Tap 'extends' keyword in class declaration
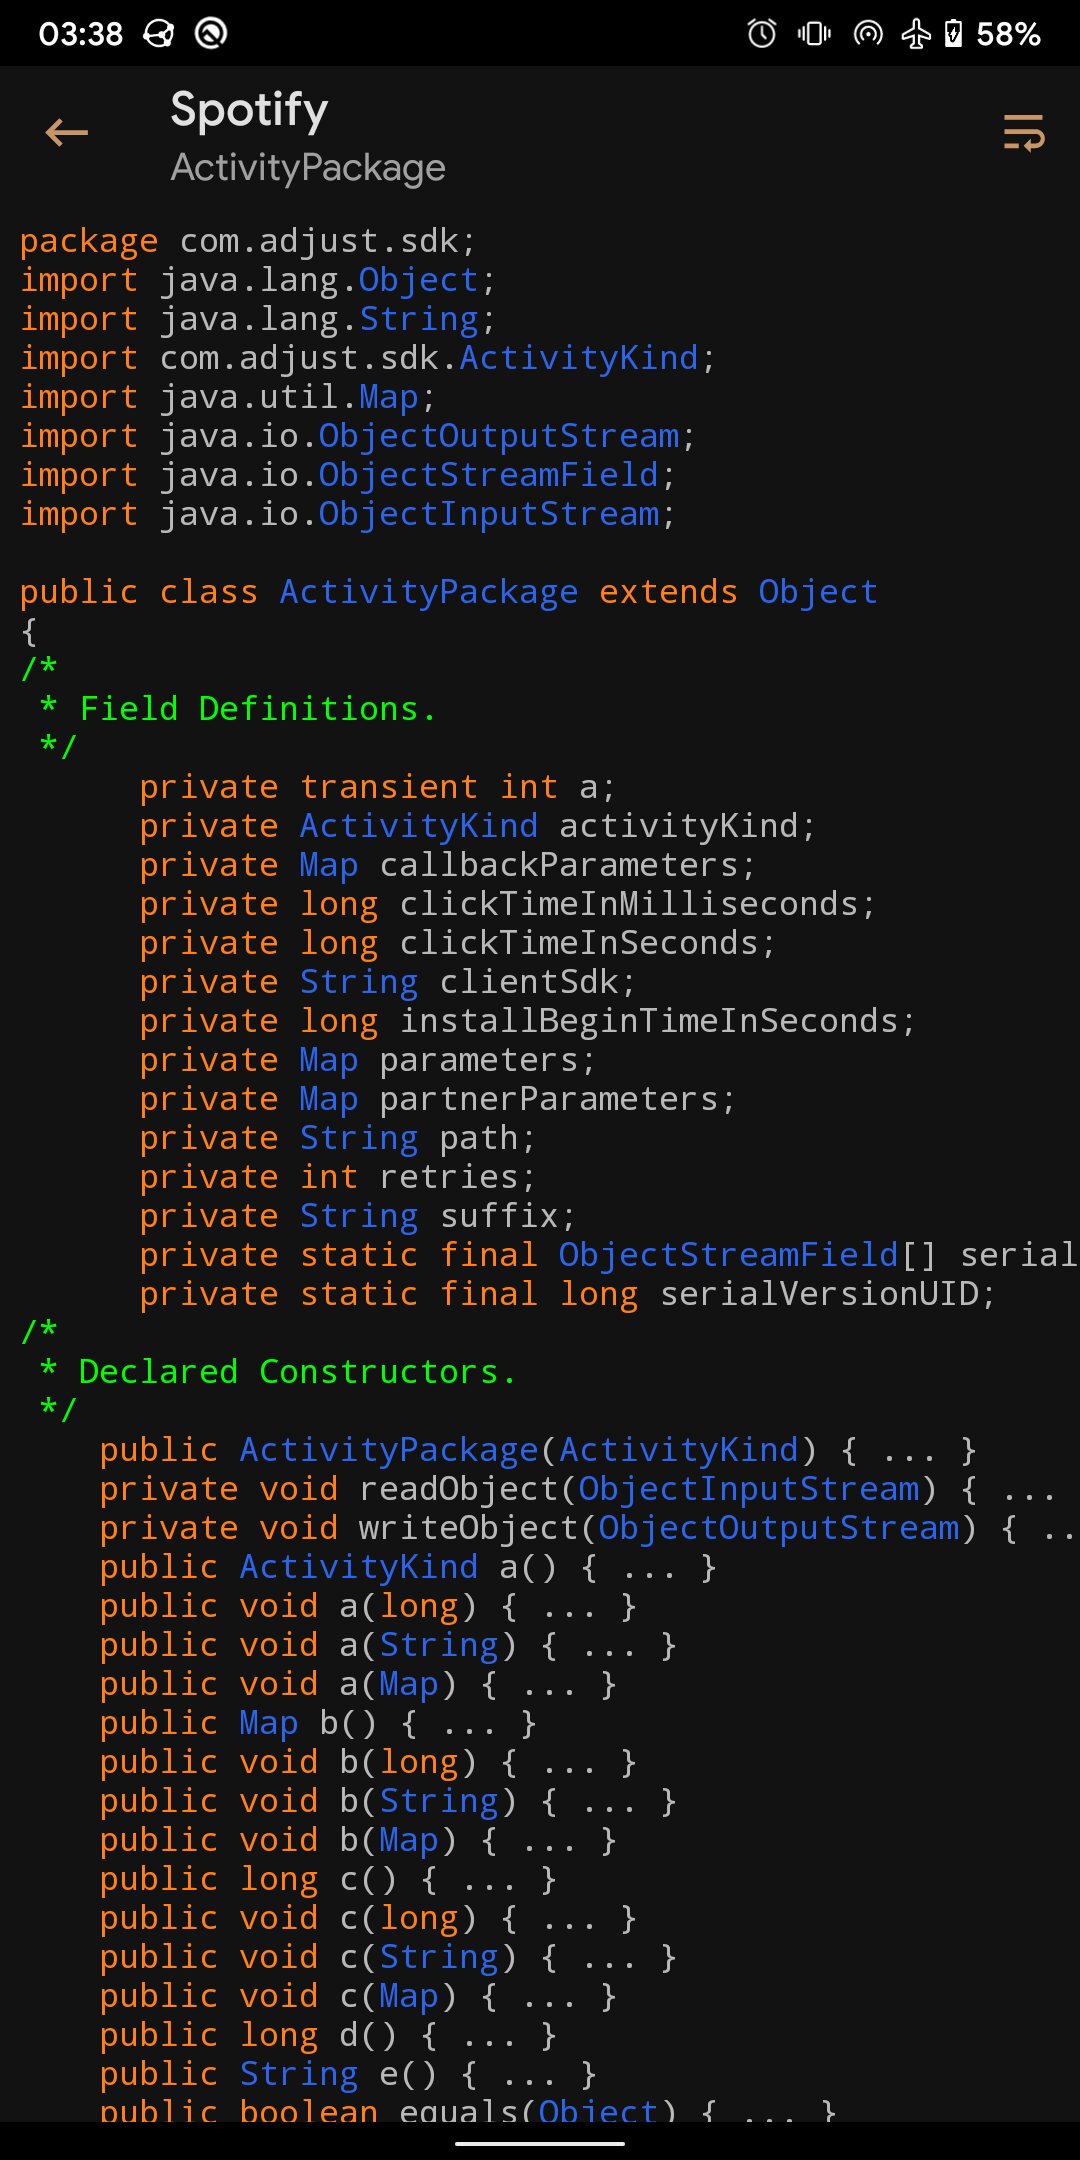 point(668,592)
